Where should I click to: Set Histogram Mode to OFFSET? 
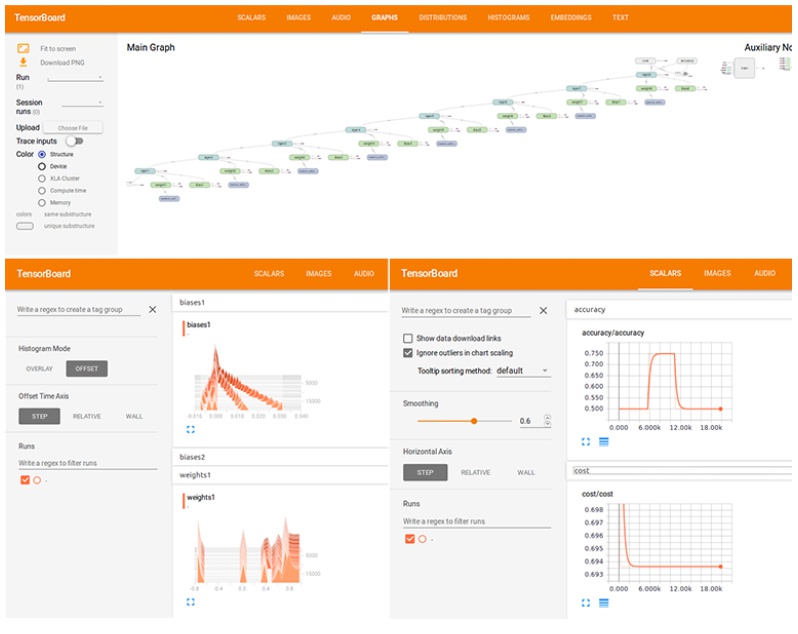coord(87,368)
